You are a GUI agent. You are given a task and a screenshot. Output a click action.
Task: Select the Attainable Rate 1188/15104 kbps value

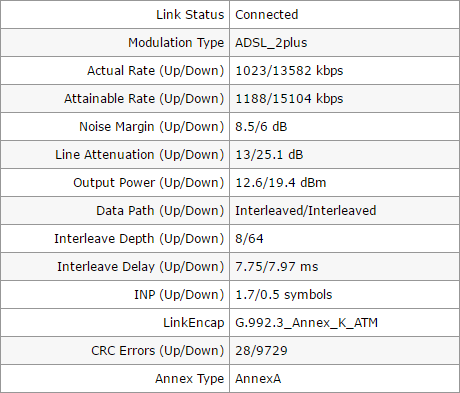coord(289,99)
